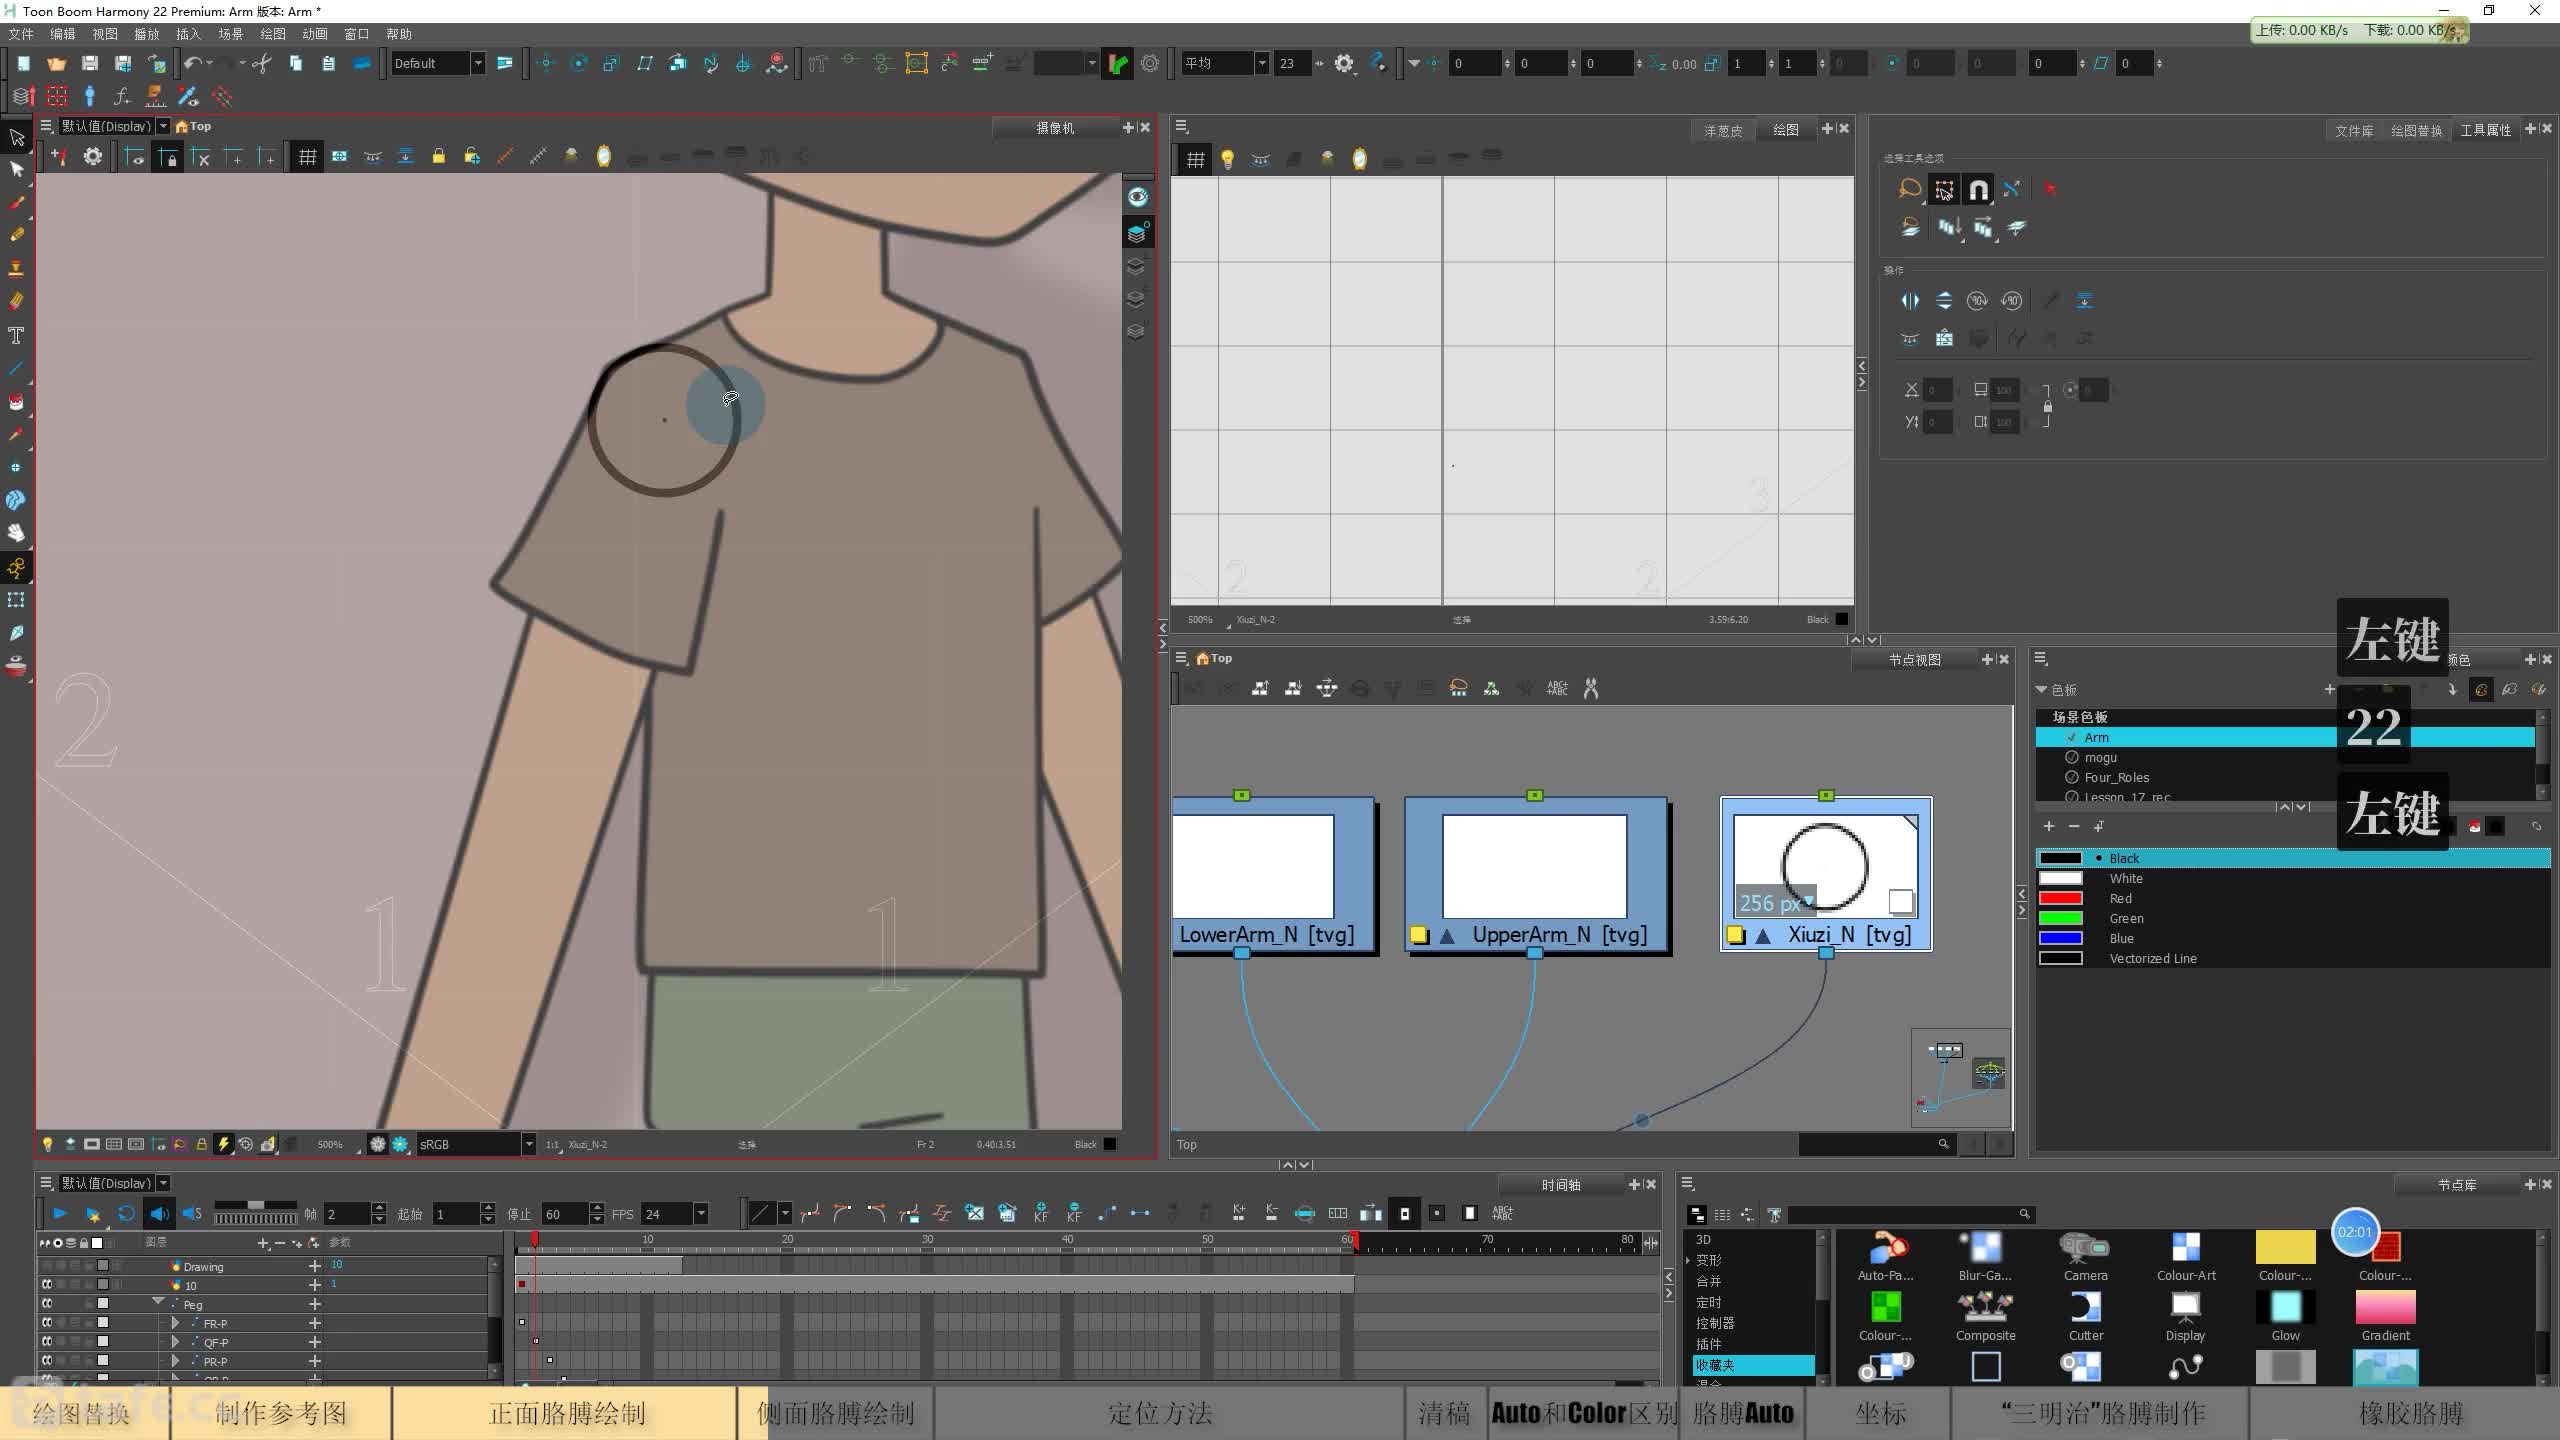Select the Transform tool arrow in left toolbar
The width and height of the screenshot is (2560, 1440).
(17, 137)
